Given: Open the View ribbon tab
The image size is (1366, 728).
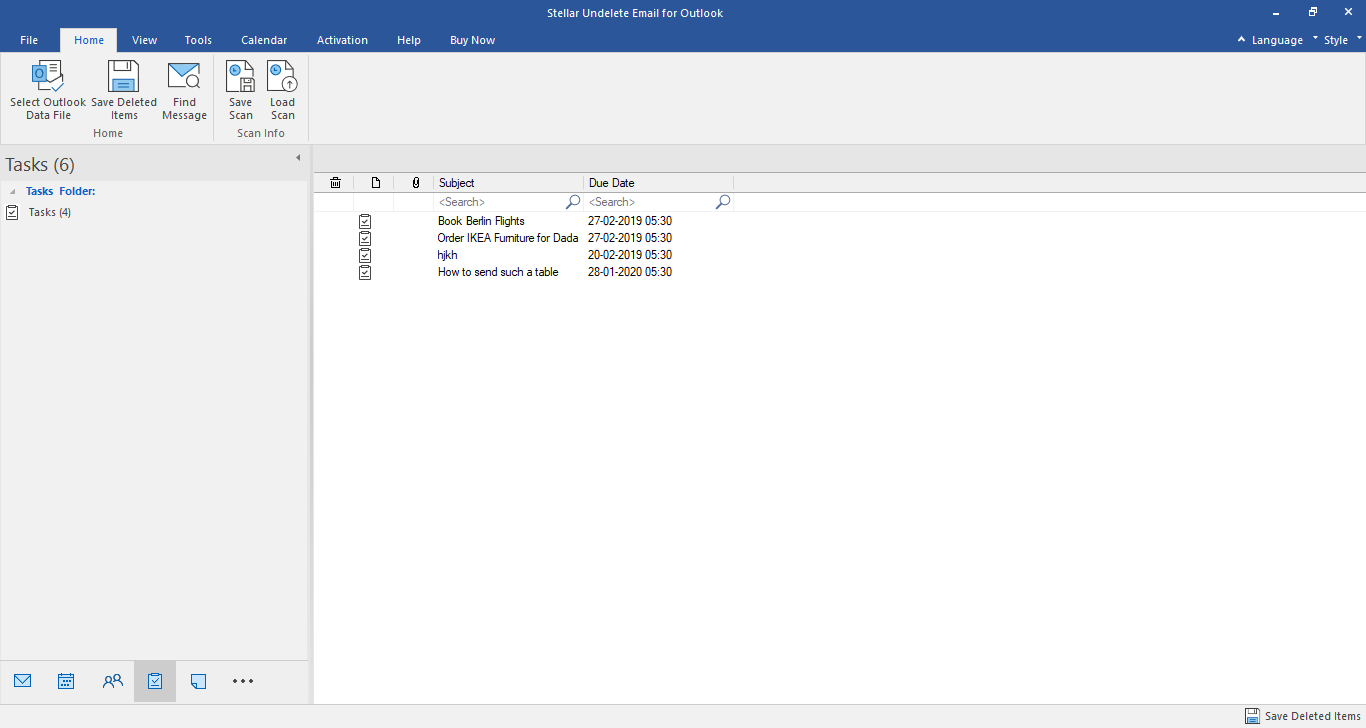Looking at the screenshot, I should (x=145, y=40).
